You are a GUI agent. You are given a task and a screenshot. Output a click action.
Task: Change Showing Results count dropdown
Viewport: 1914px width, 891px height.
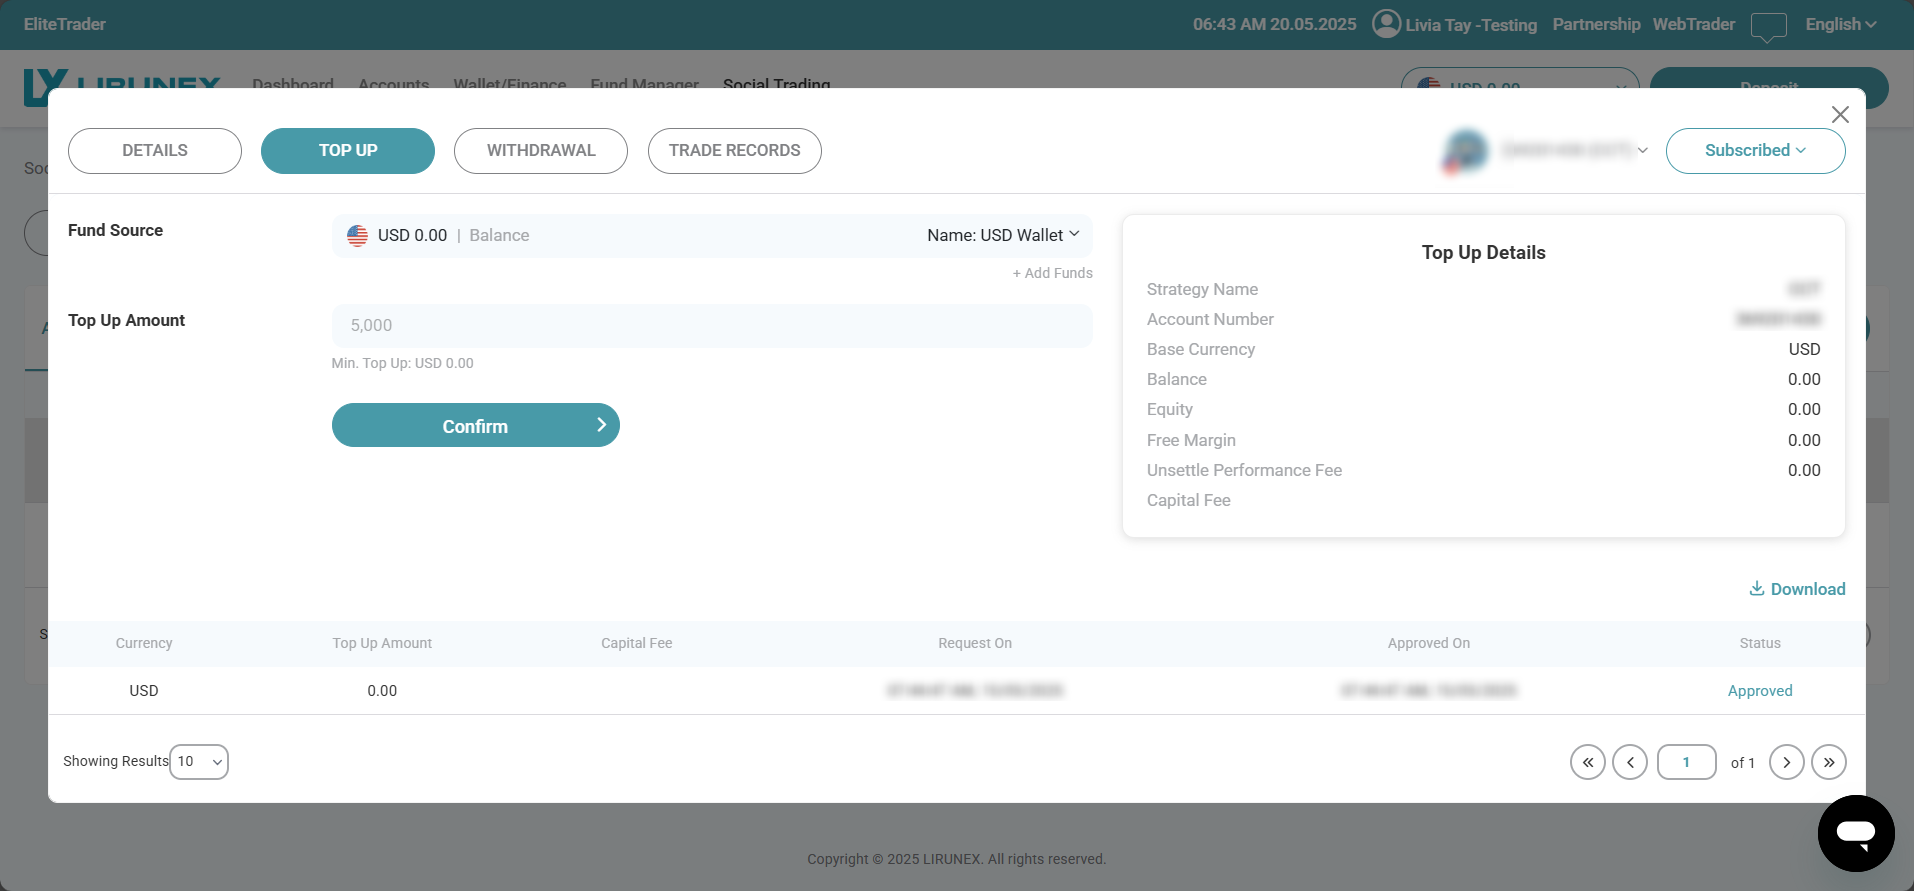(199, 762)
